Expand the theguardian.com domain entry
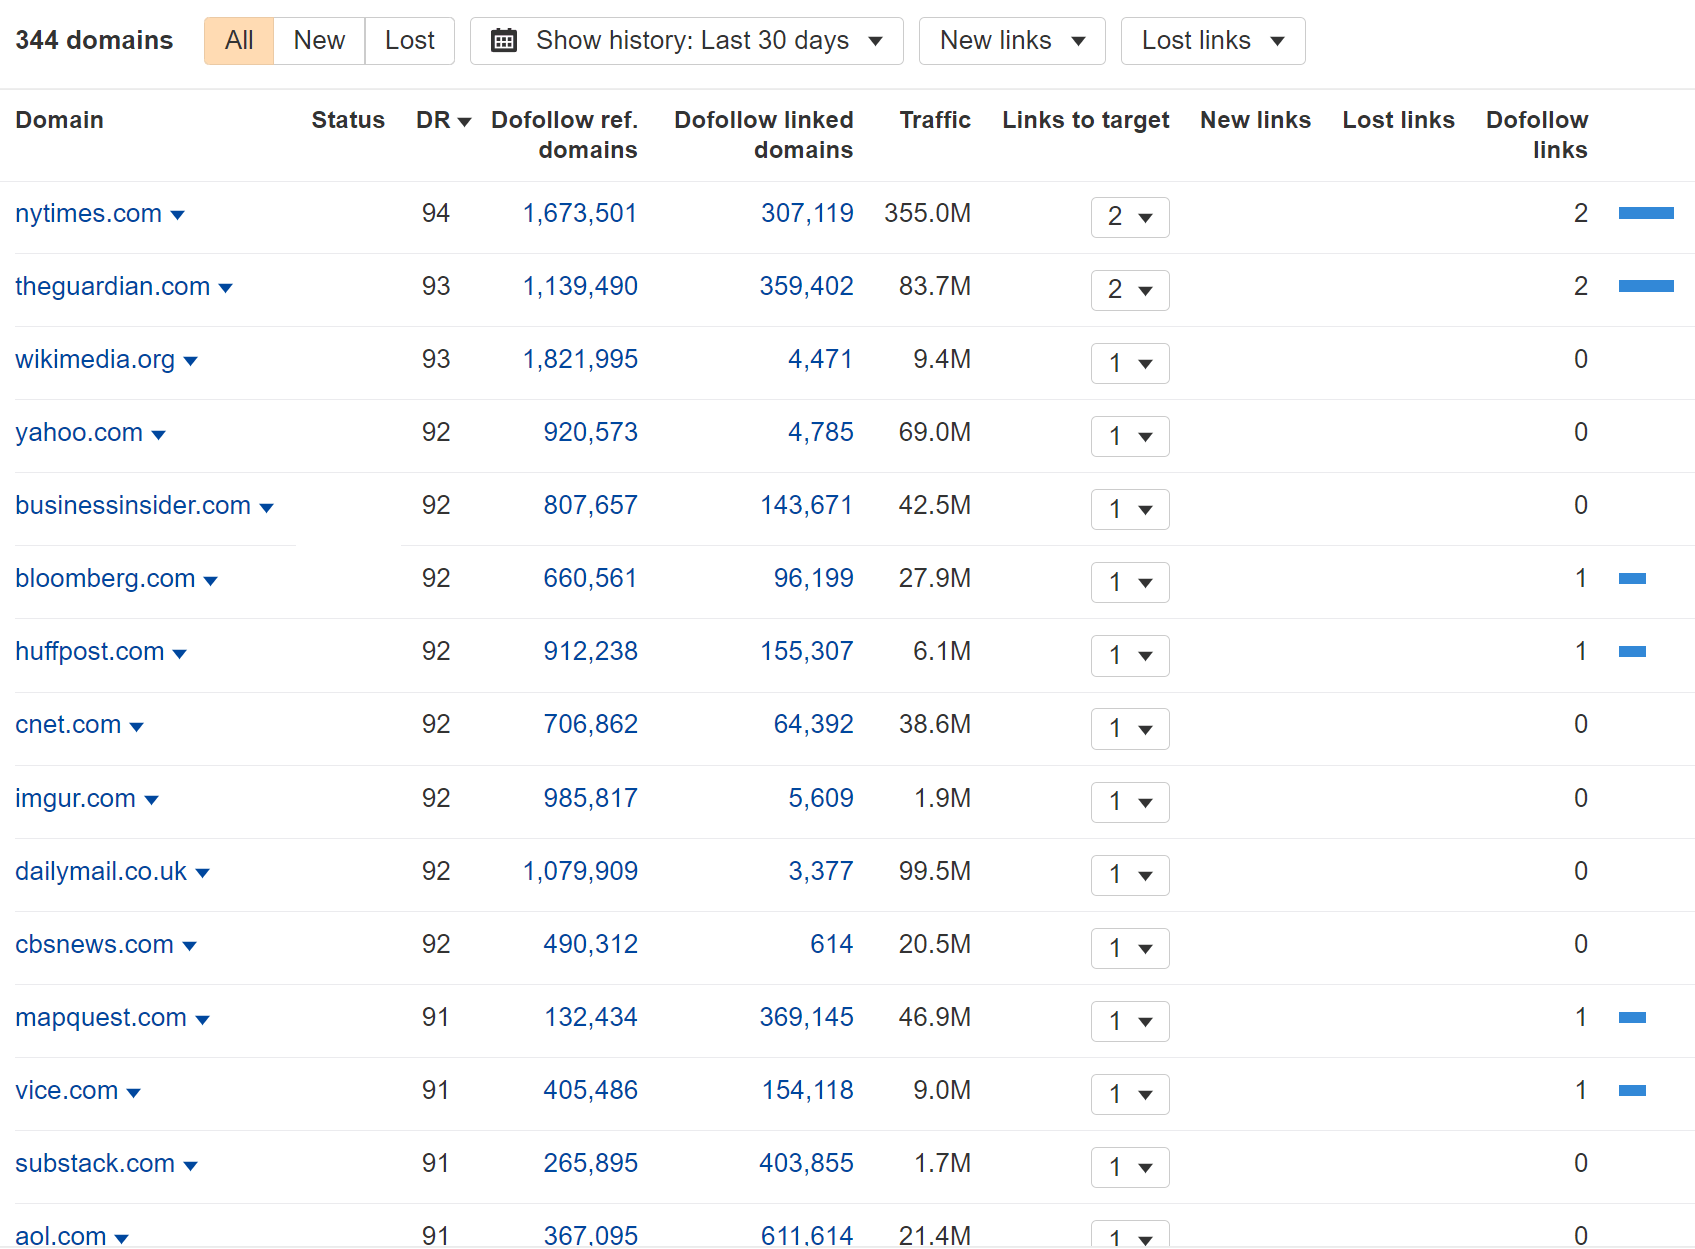Image resolution: width=1695 pixels, height=1249 pixels. click(228, 288)
